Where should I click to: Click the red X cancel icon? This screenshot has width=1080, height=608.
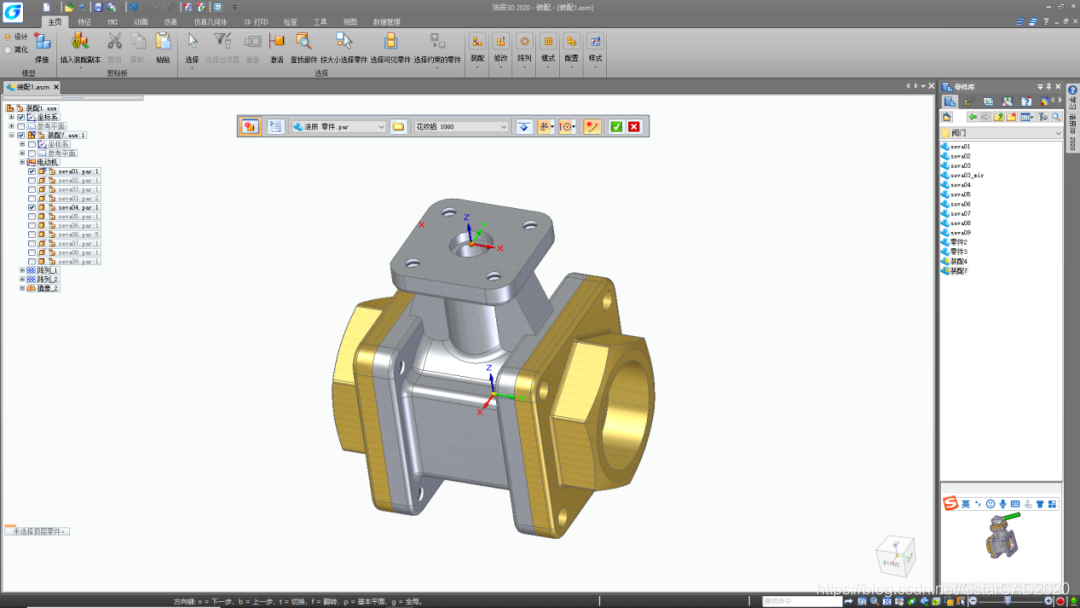pos(634,127)
